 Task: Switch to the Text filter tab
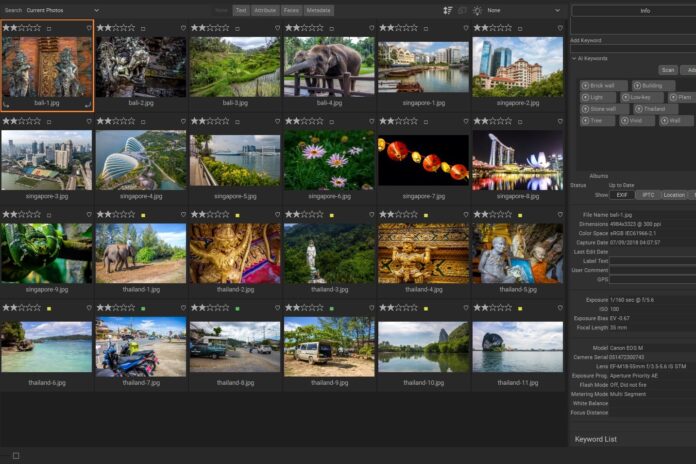click(x=241, y=10)
